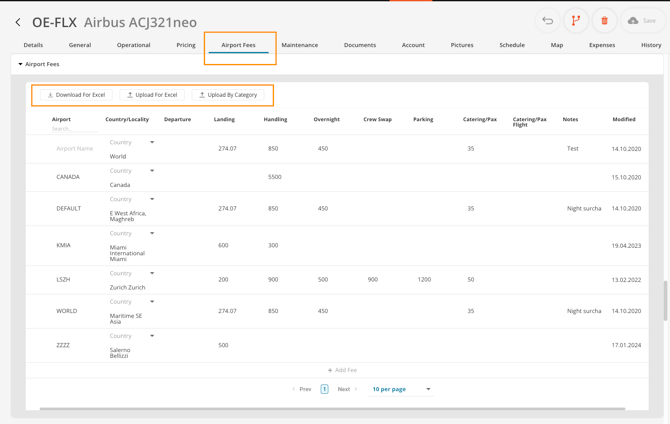The width and height of the screenshot is (670, 424).
Task: Click the Airport Name input field
Action: [75, 148]
